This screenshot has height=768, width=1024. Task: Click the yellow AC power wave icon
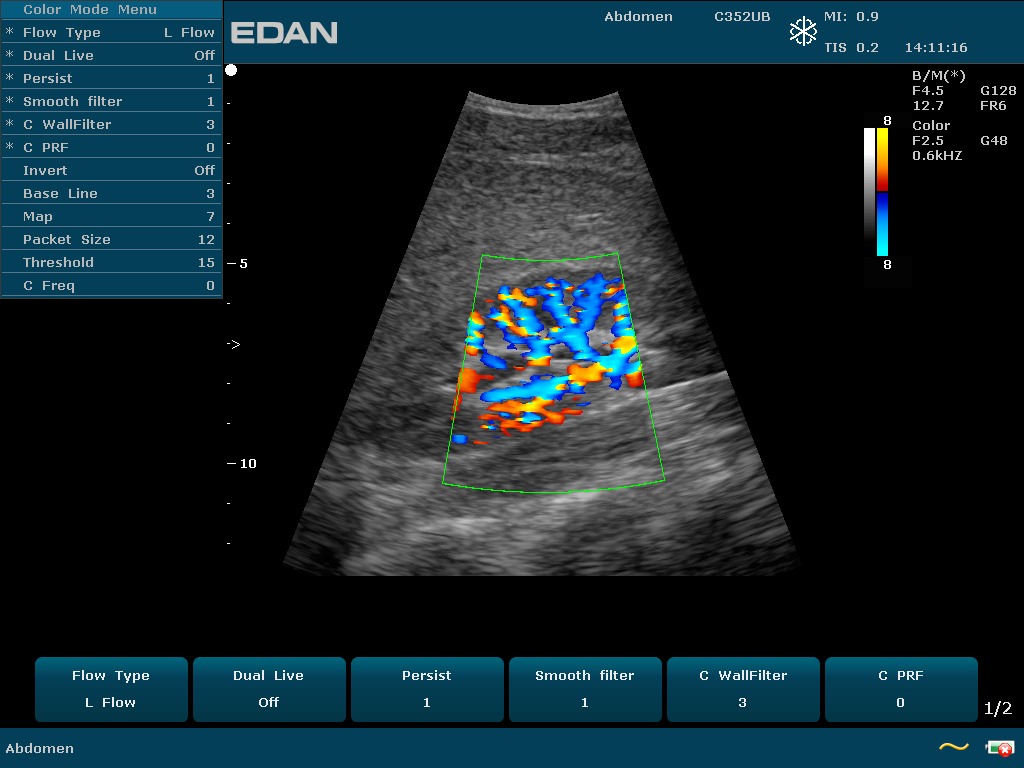coord(953,747)
